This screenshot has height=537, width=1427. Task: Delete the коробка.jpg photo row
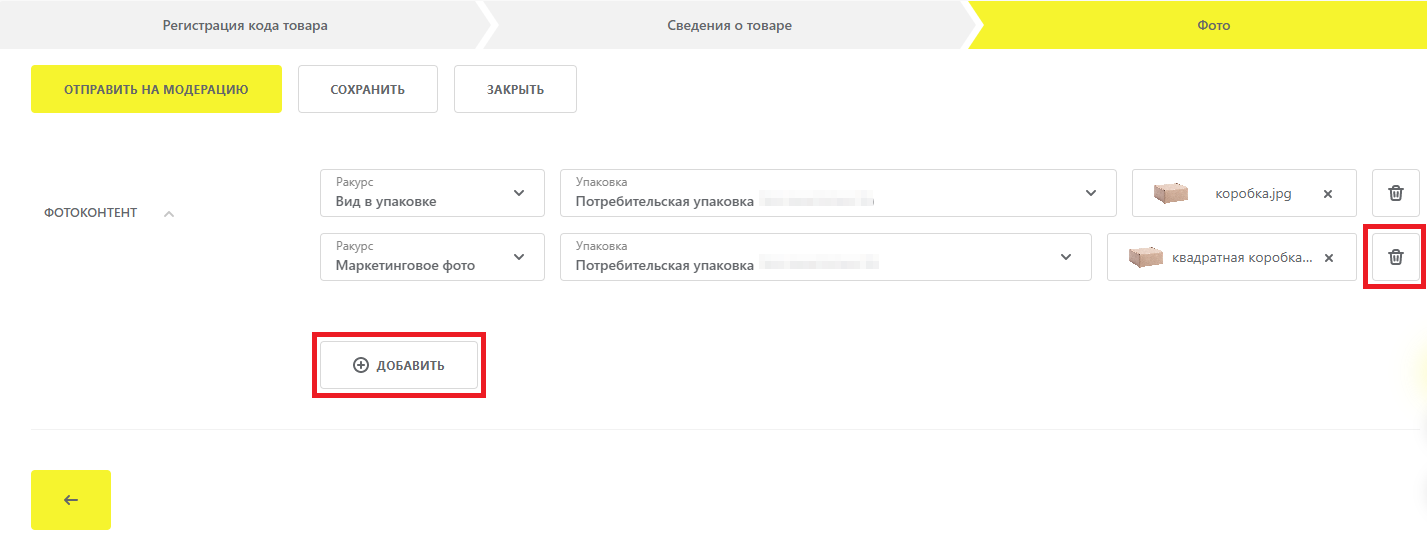1396,193
